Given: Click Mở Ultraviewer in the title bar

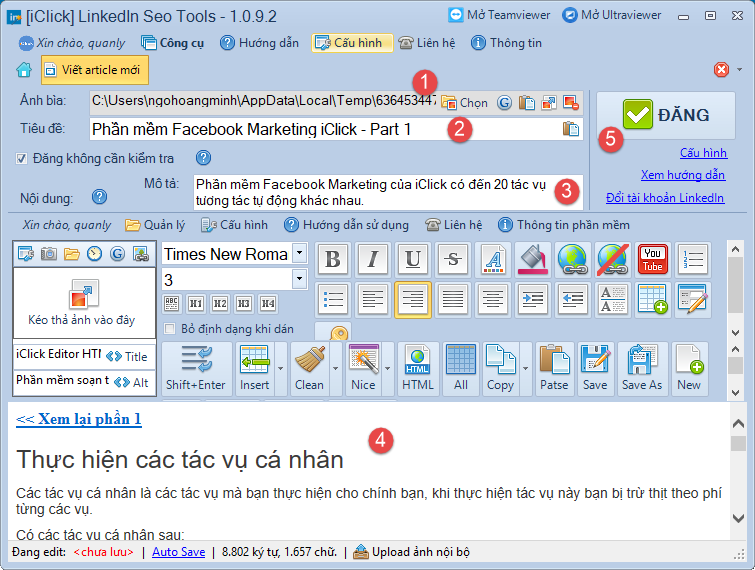Looking at the screenshot, I should (x=612, y=15).
